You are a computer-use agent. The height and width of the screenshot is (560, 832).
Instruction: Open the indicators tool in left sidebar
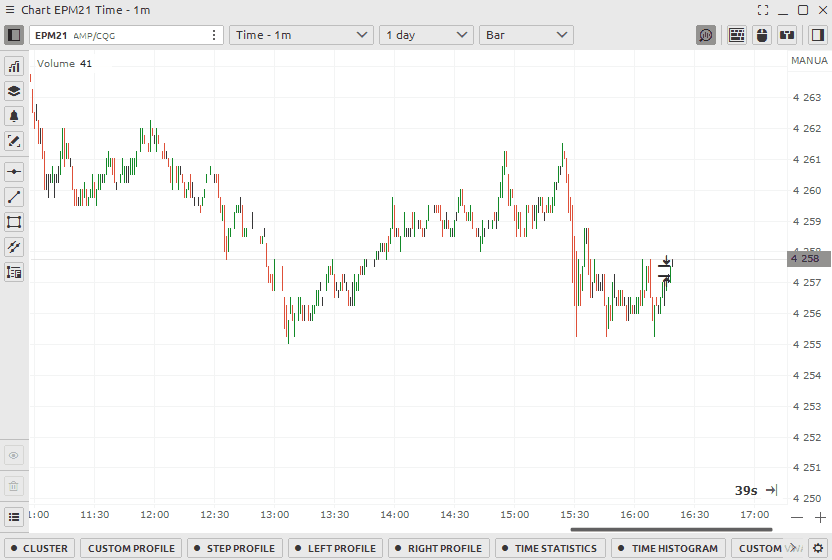point(14,67)
